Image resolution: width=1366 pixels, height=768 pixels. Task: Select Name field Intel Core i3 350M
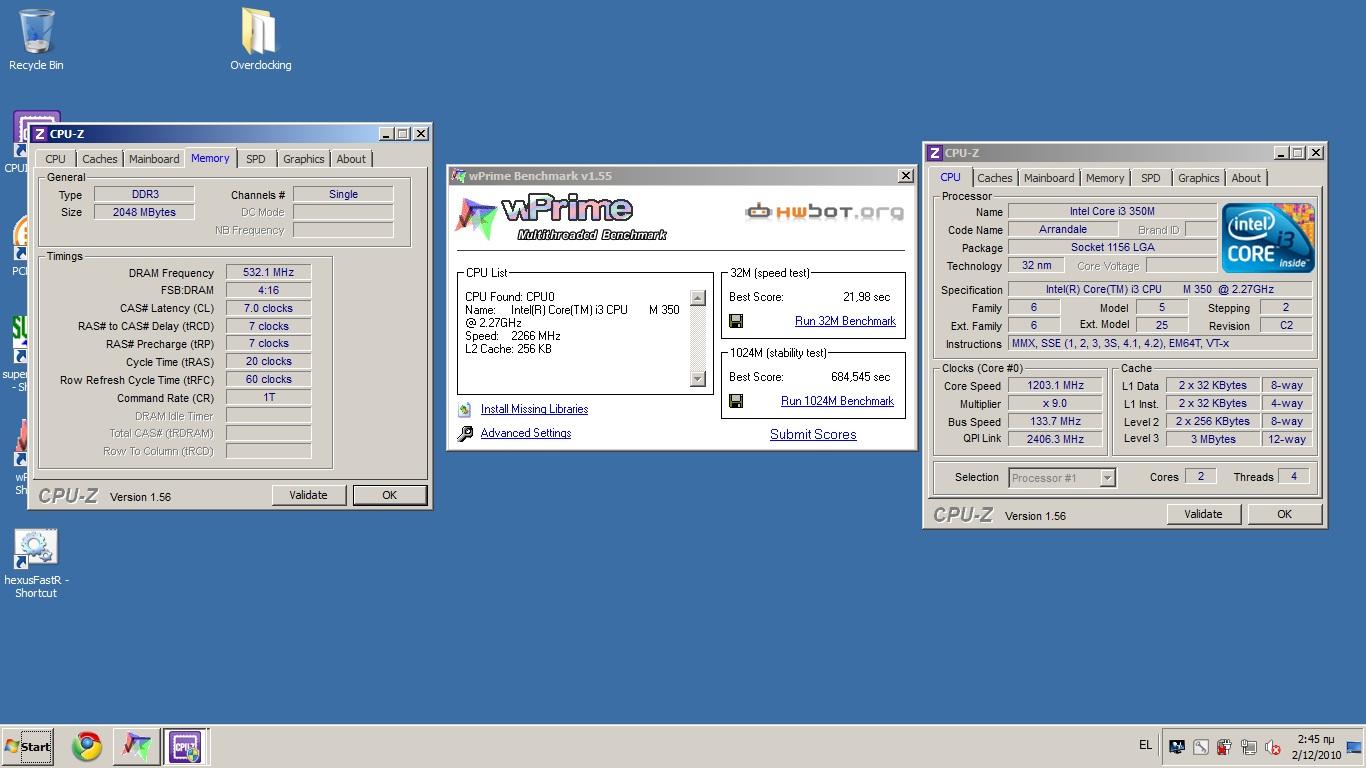(x=1112, y=211)
